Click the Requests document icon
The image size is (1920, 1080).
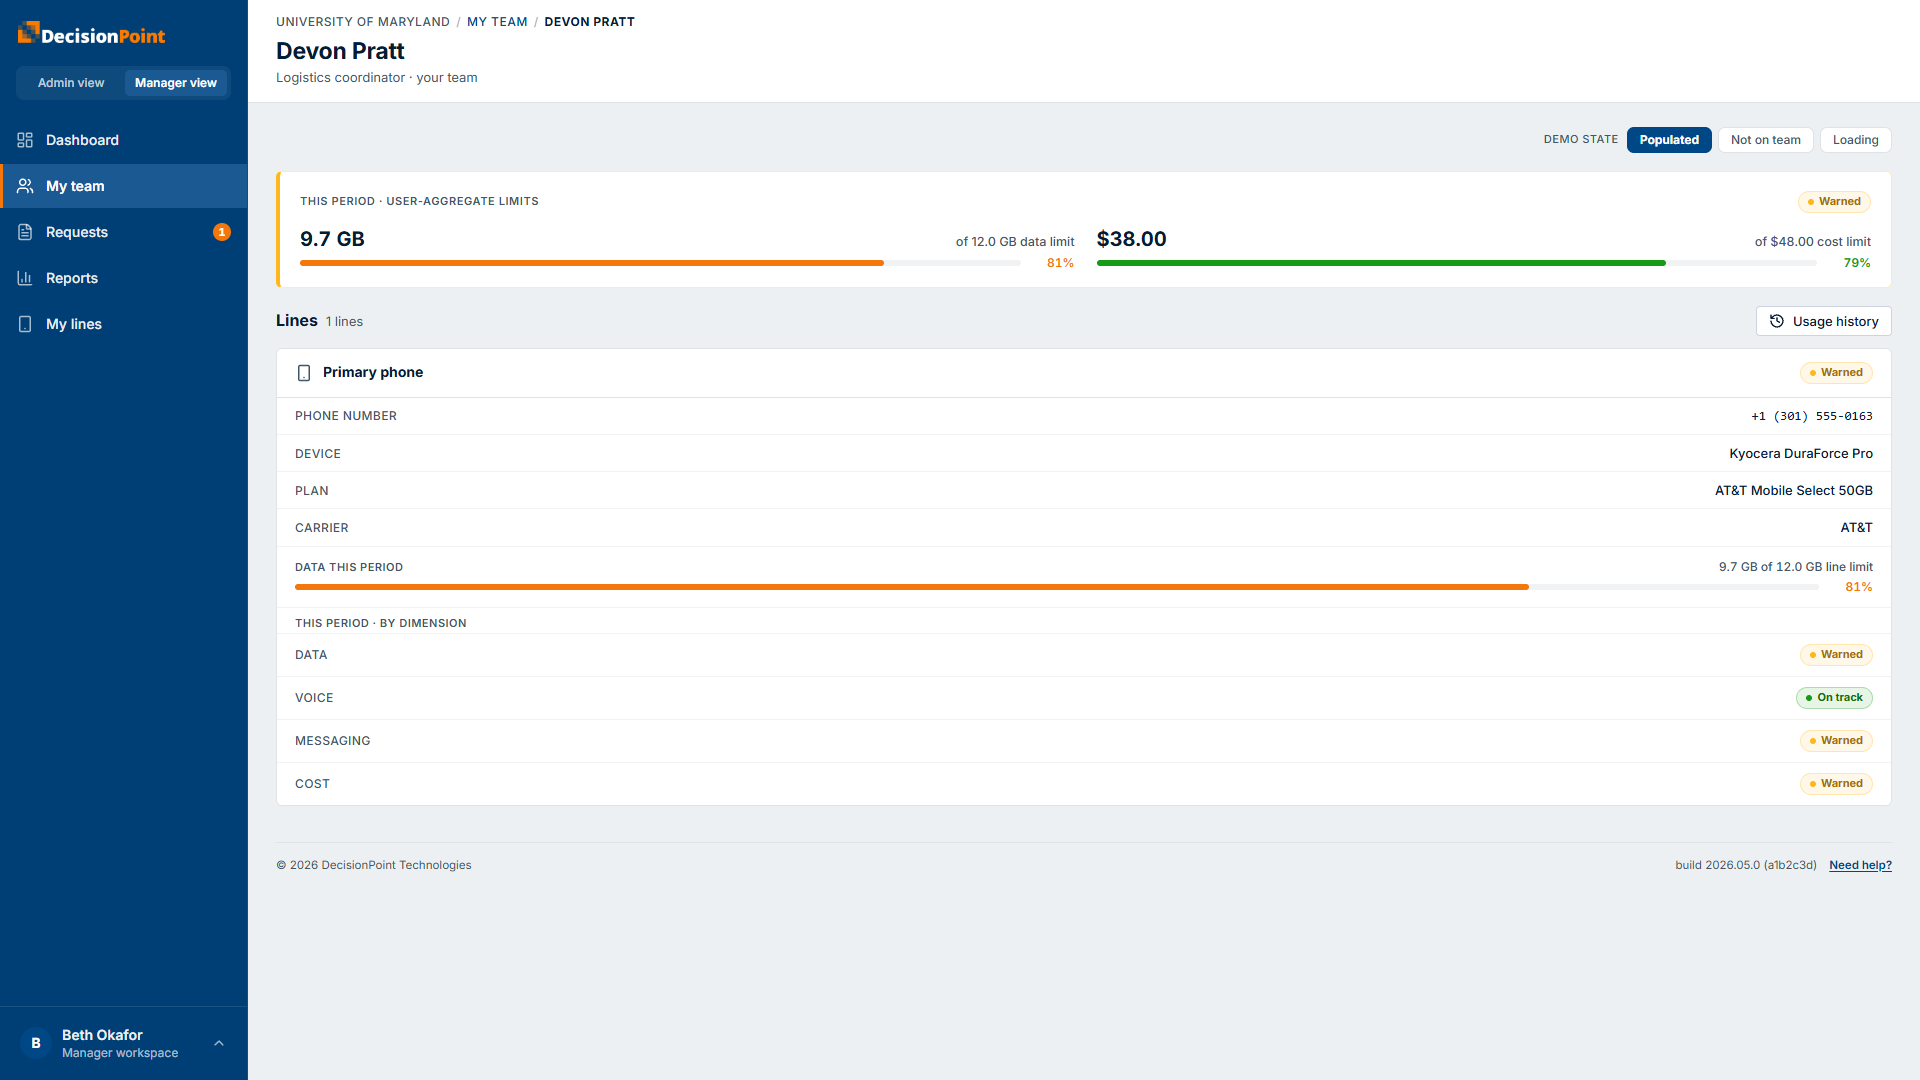(x=25, y=232)
